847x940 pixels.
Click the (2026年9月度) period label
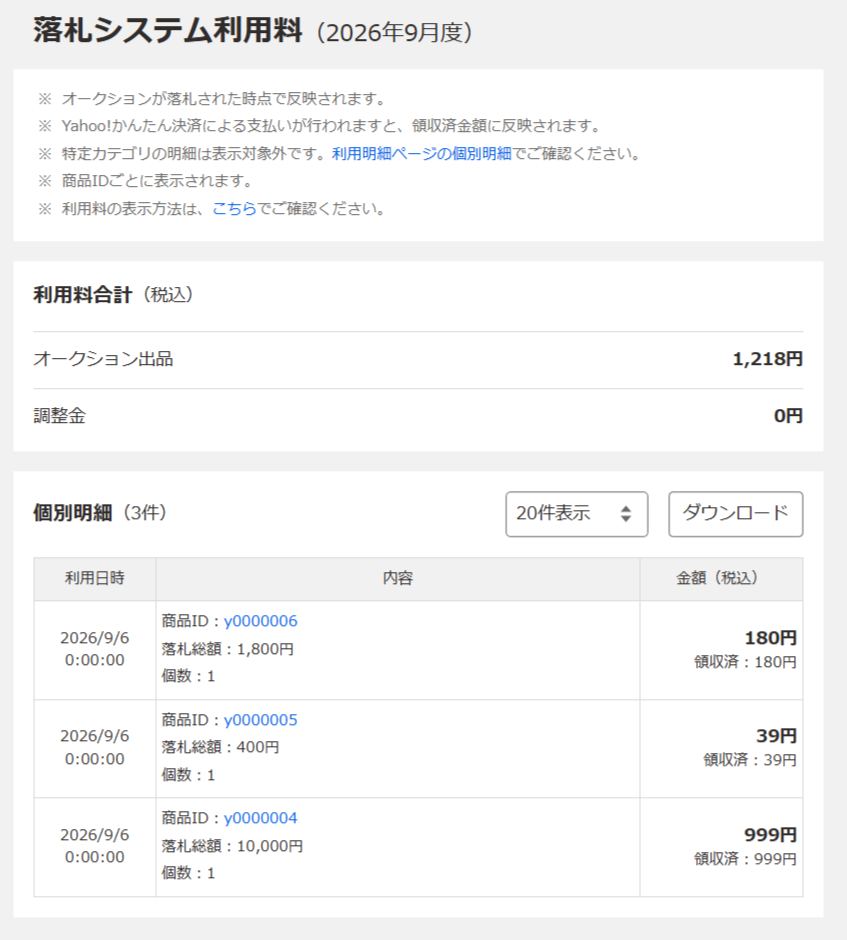394,33
